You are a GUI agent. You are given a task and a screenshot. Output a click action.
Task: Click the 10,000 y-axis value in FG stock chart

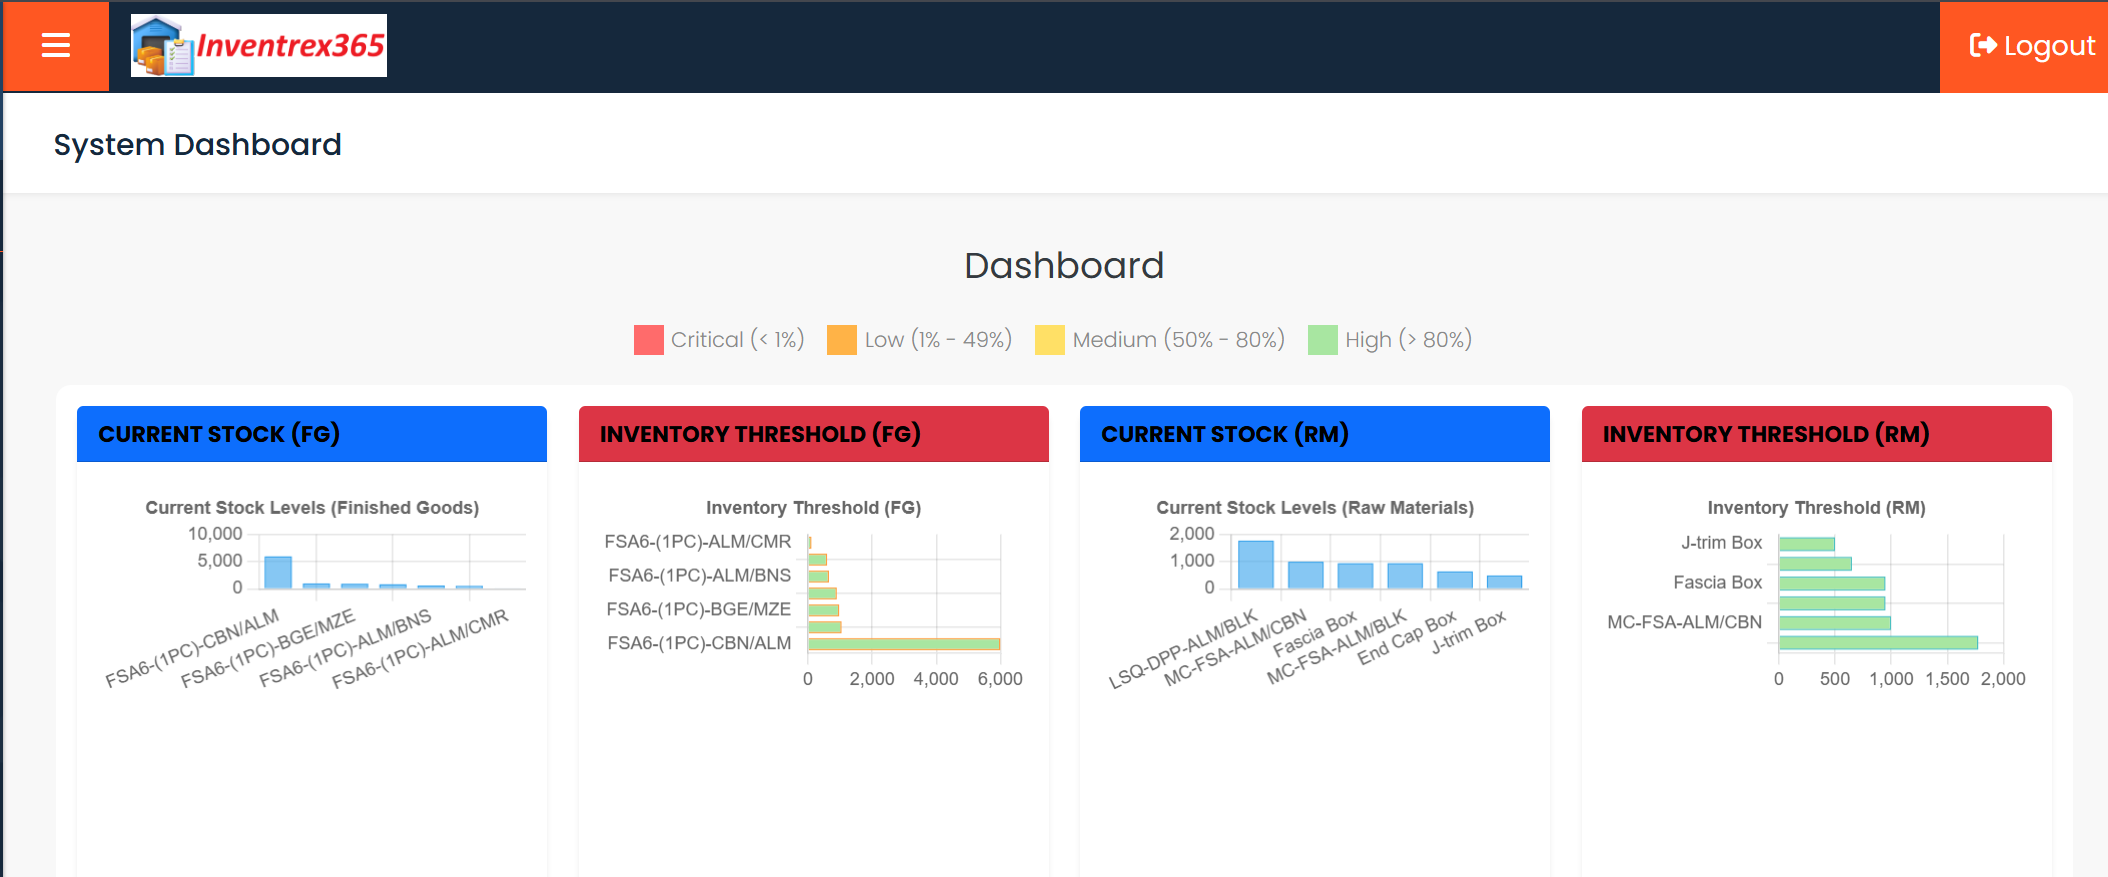click(215, 534)
